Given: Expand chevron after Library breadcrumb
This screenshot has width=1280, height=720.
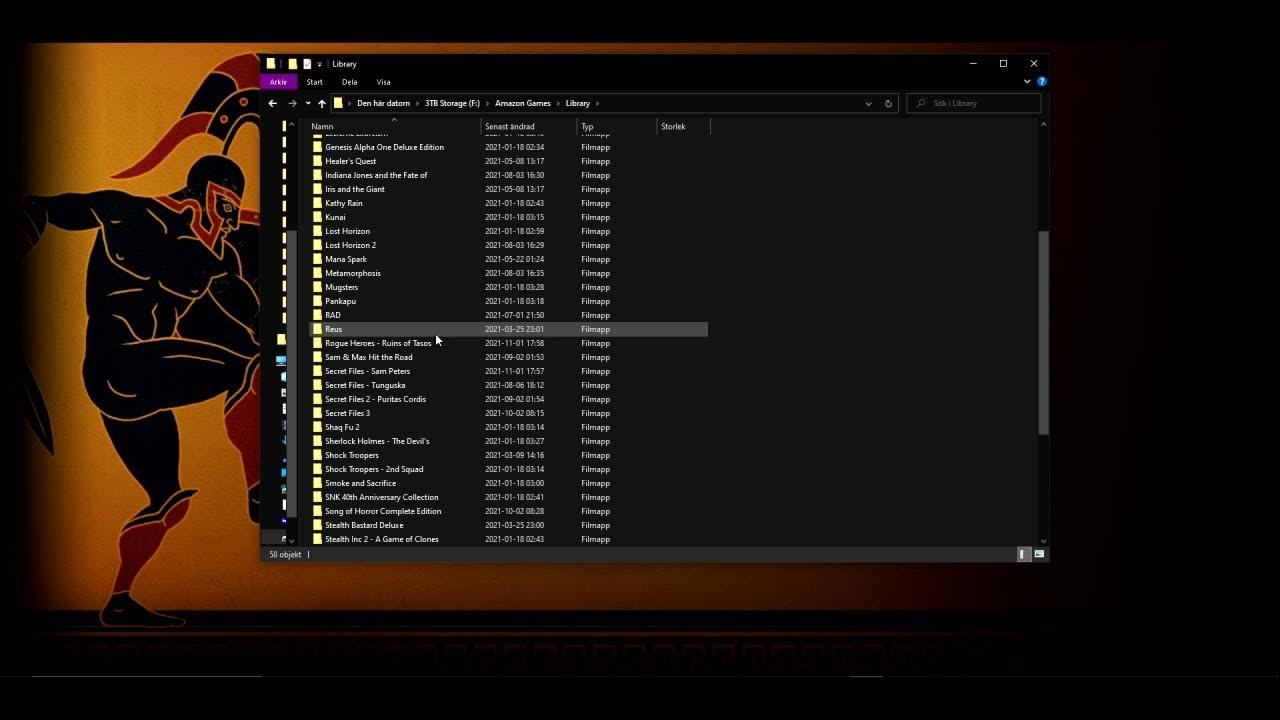Looking at the screenshot, I should tap(598, 103).
